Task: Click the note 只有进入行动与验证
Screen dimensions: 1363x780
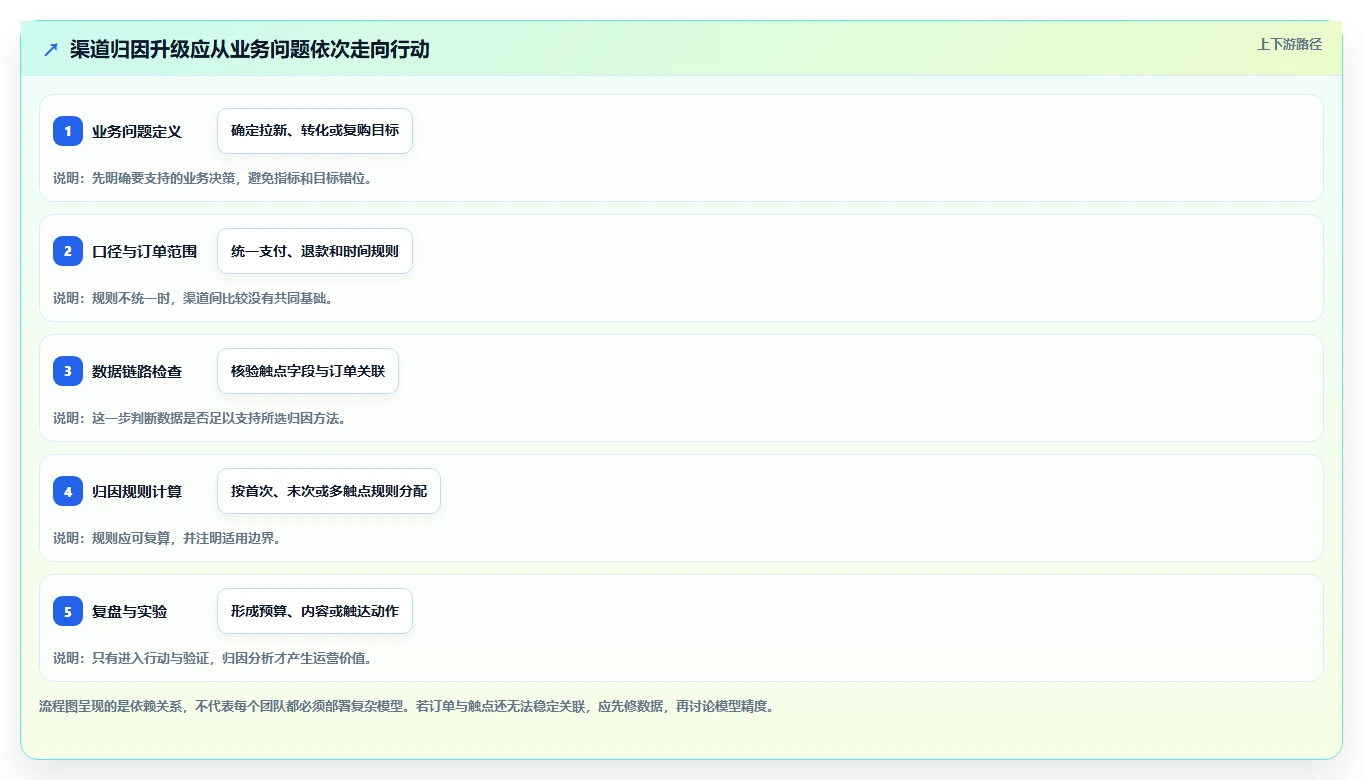Action: click(151, 658)
